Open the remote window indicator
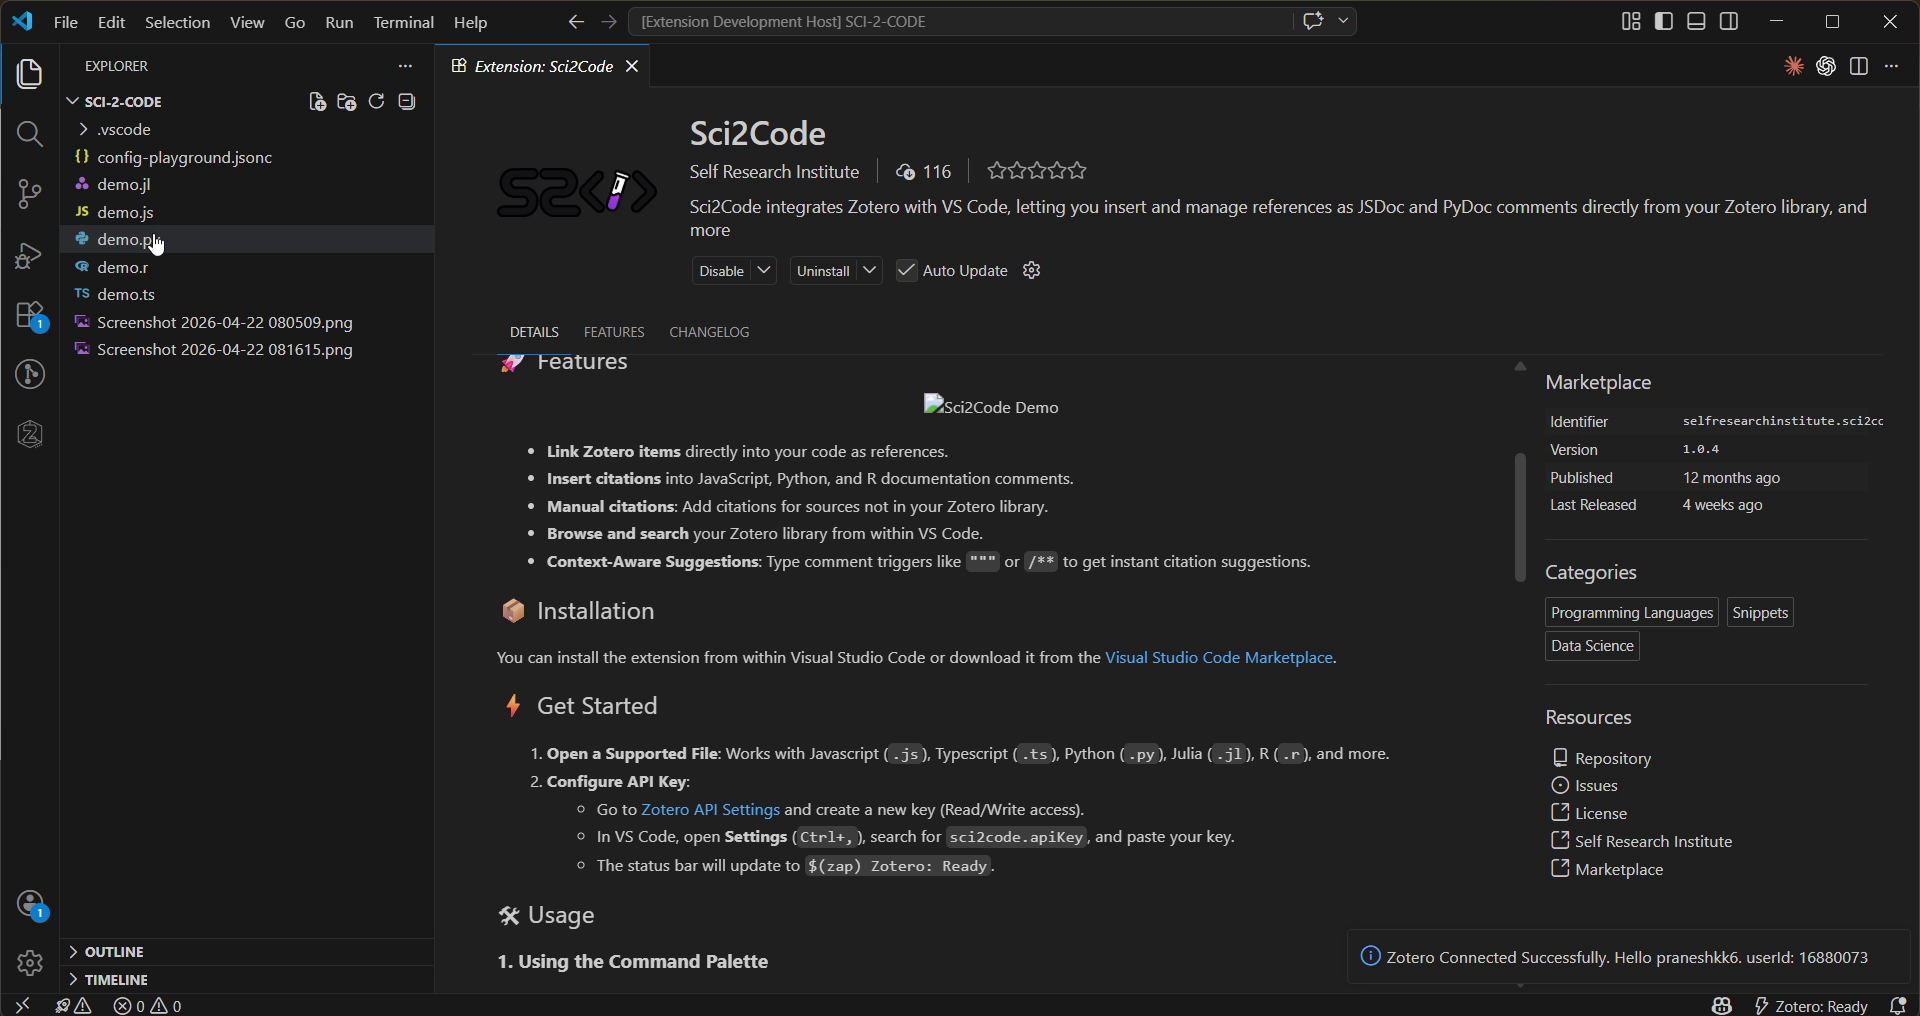Viewport: 1920px width, 1016px height. pyautogui.click(x=22, y=1006)
